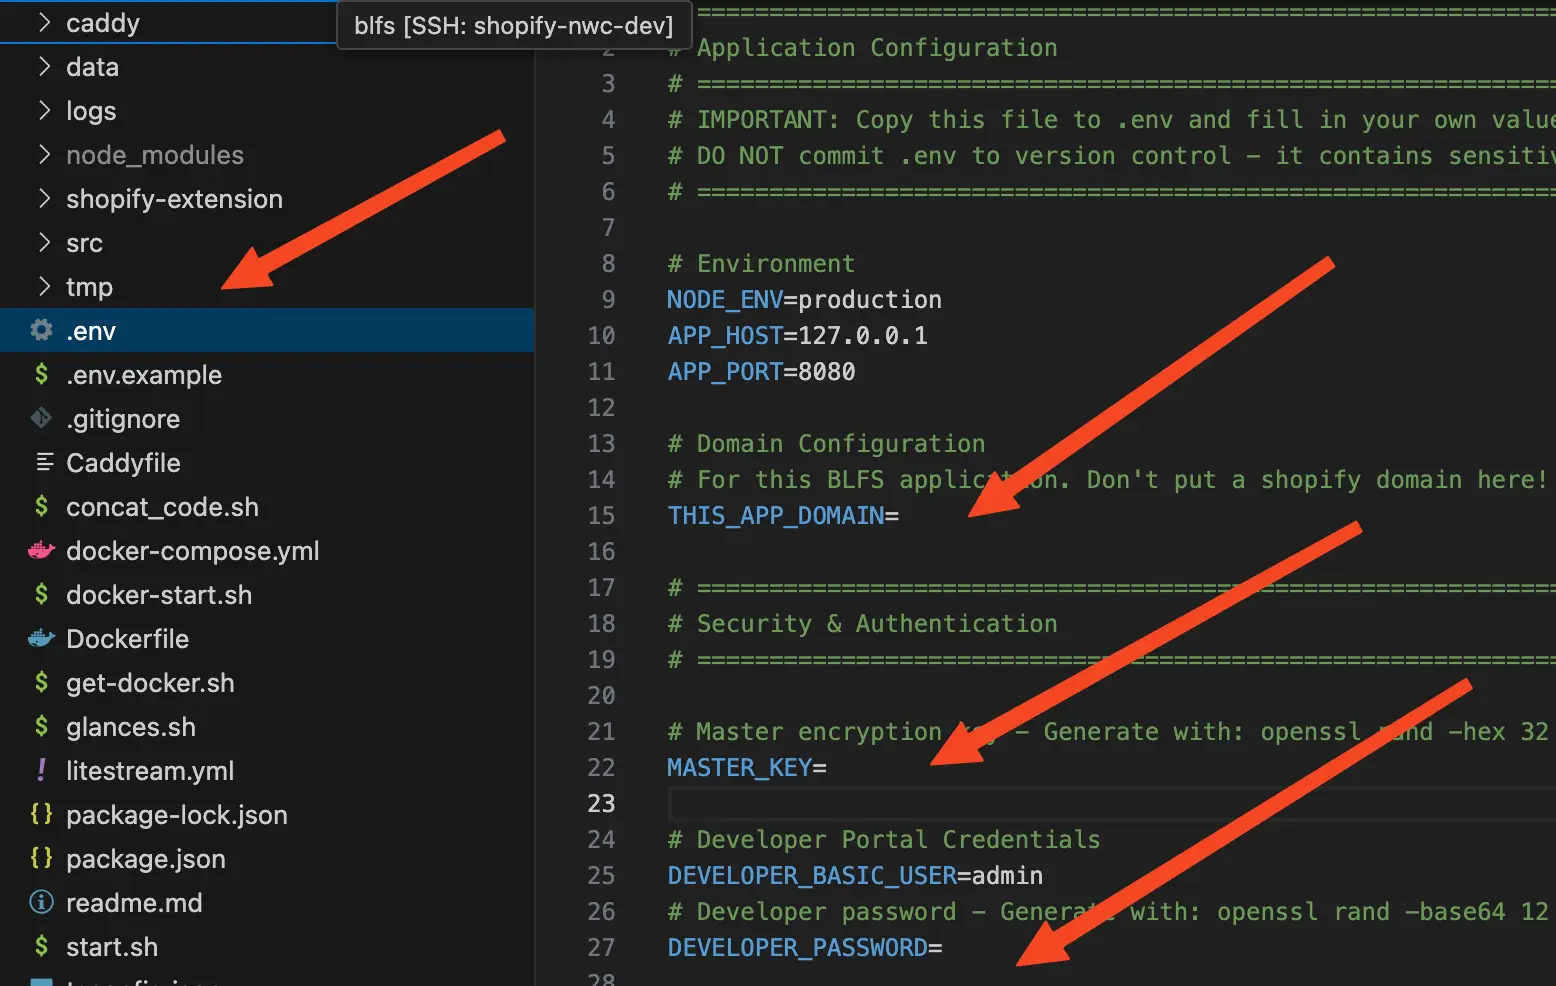Click the exclamation icon beside litestream.yml
The height and width of the screenshot is (986, 1556).
(x=40, y=770)
